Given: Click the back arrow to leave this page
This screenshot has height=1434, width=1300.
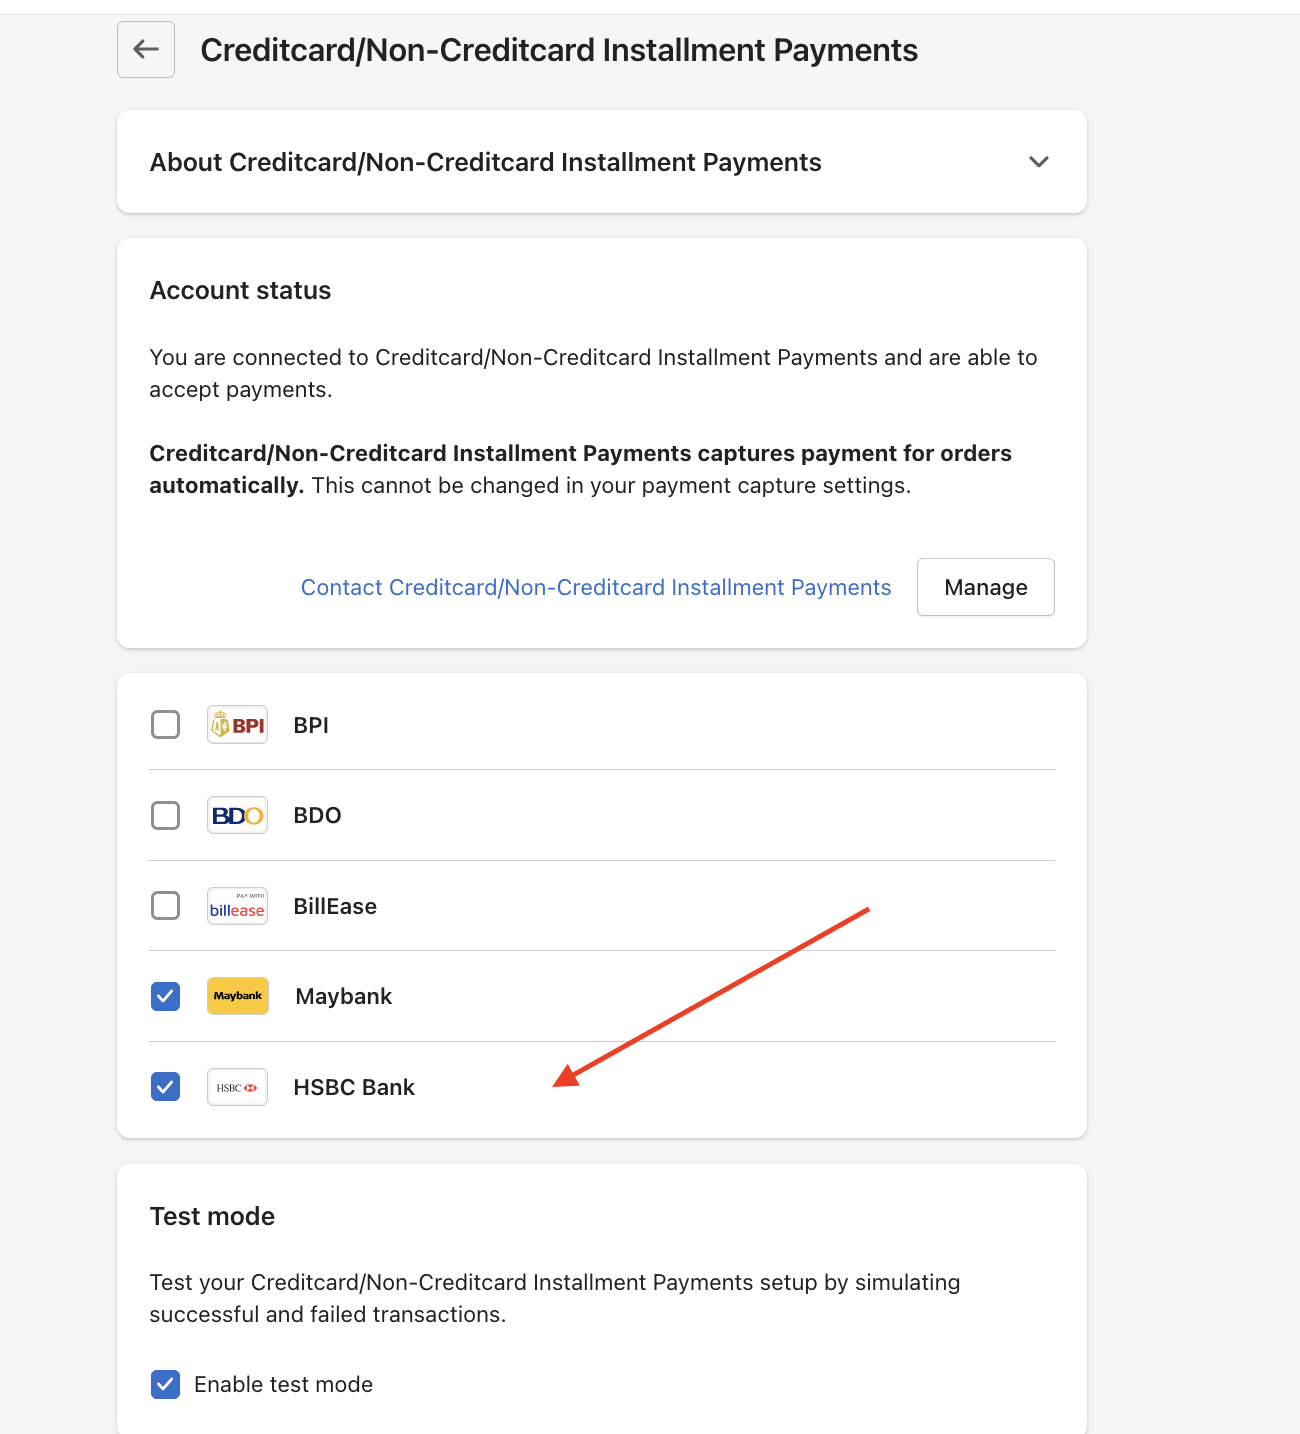Looking at the screenshot, I should pos(145,49).
